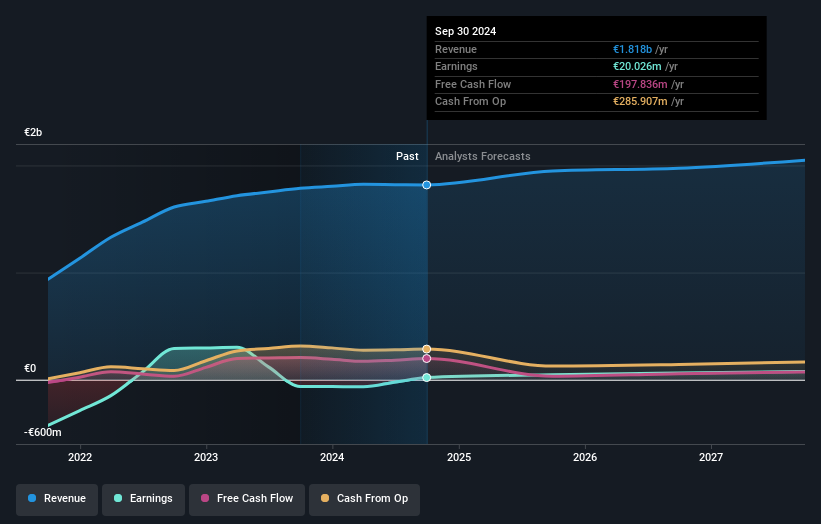The image size is (821, 524).
Task: Select the 2026 x-axis label
Action: 585,458
